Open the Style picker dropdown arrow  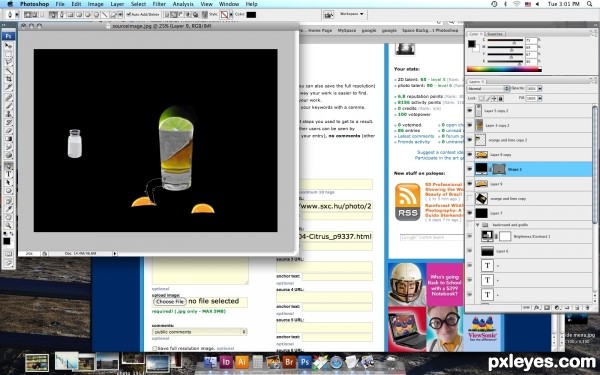[x=231, y=15]
